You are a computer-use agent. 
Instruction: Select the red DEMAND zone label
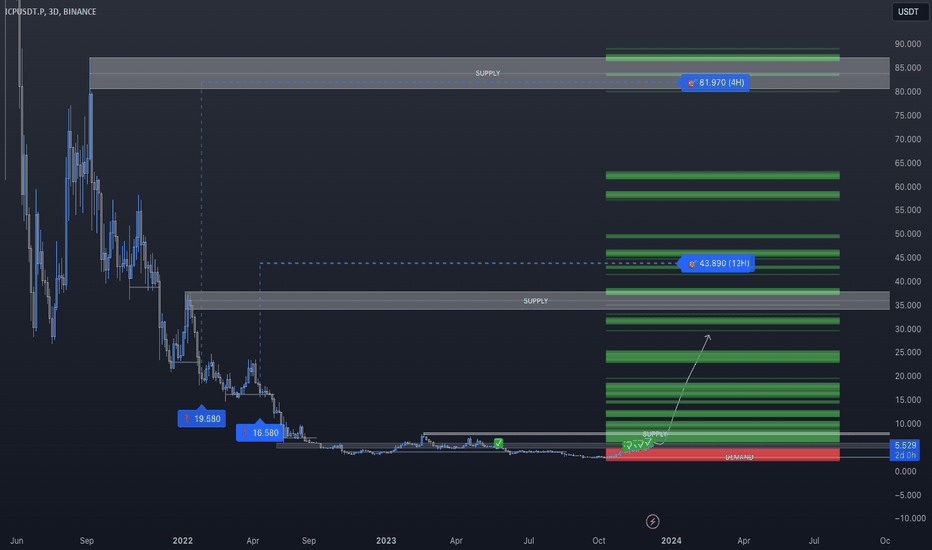(739, 457)
